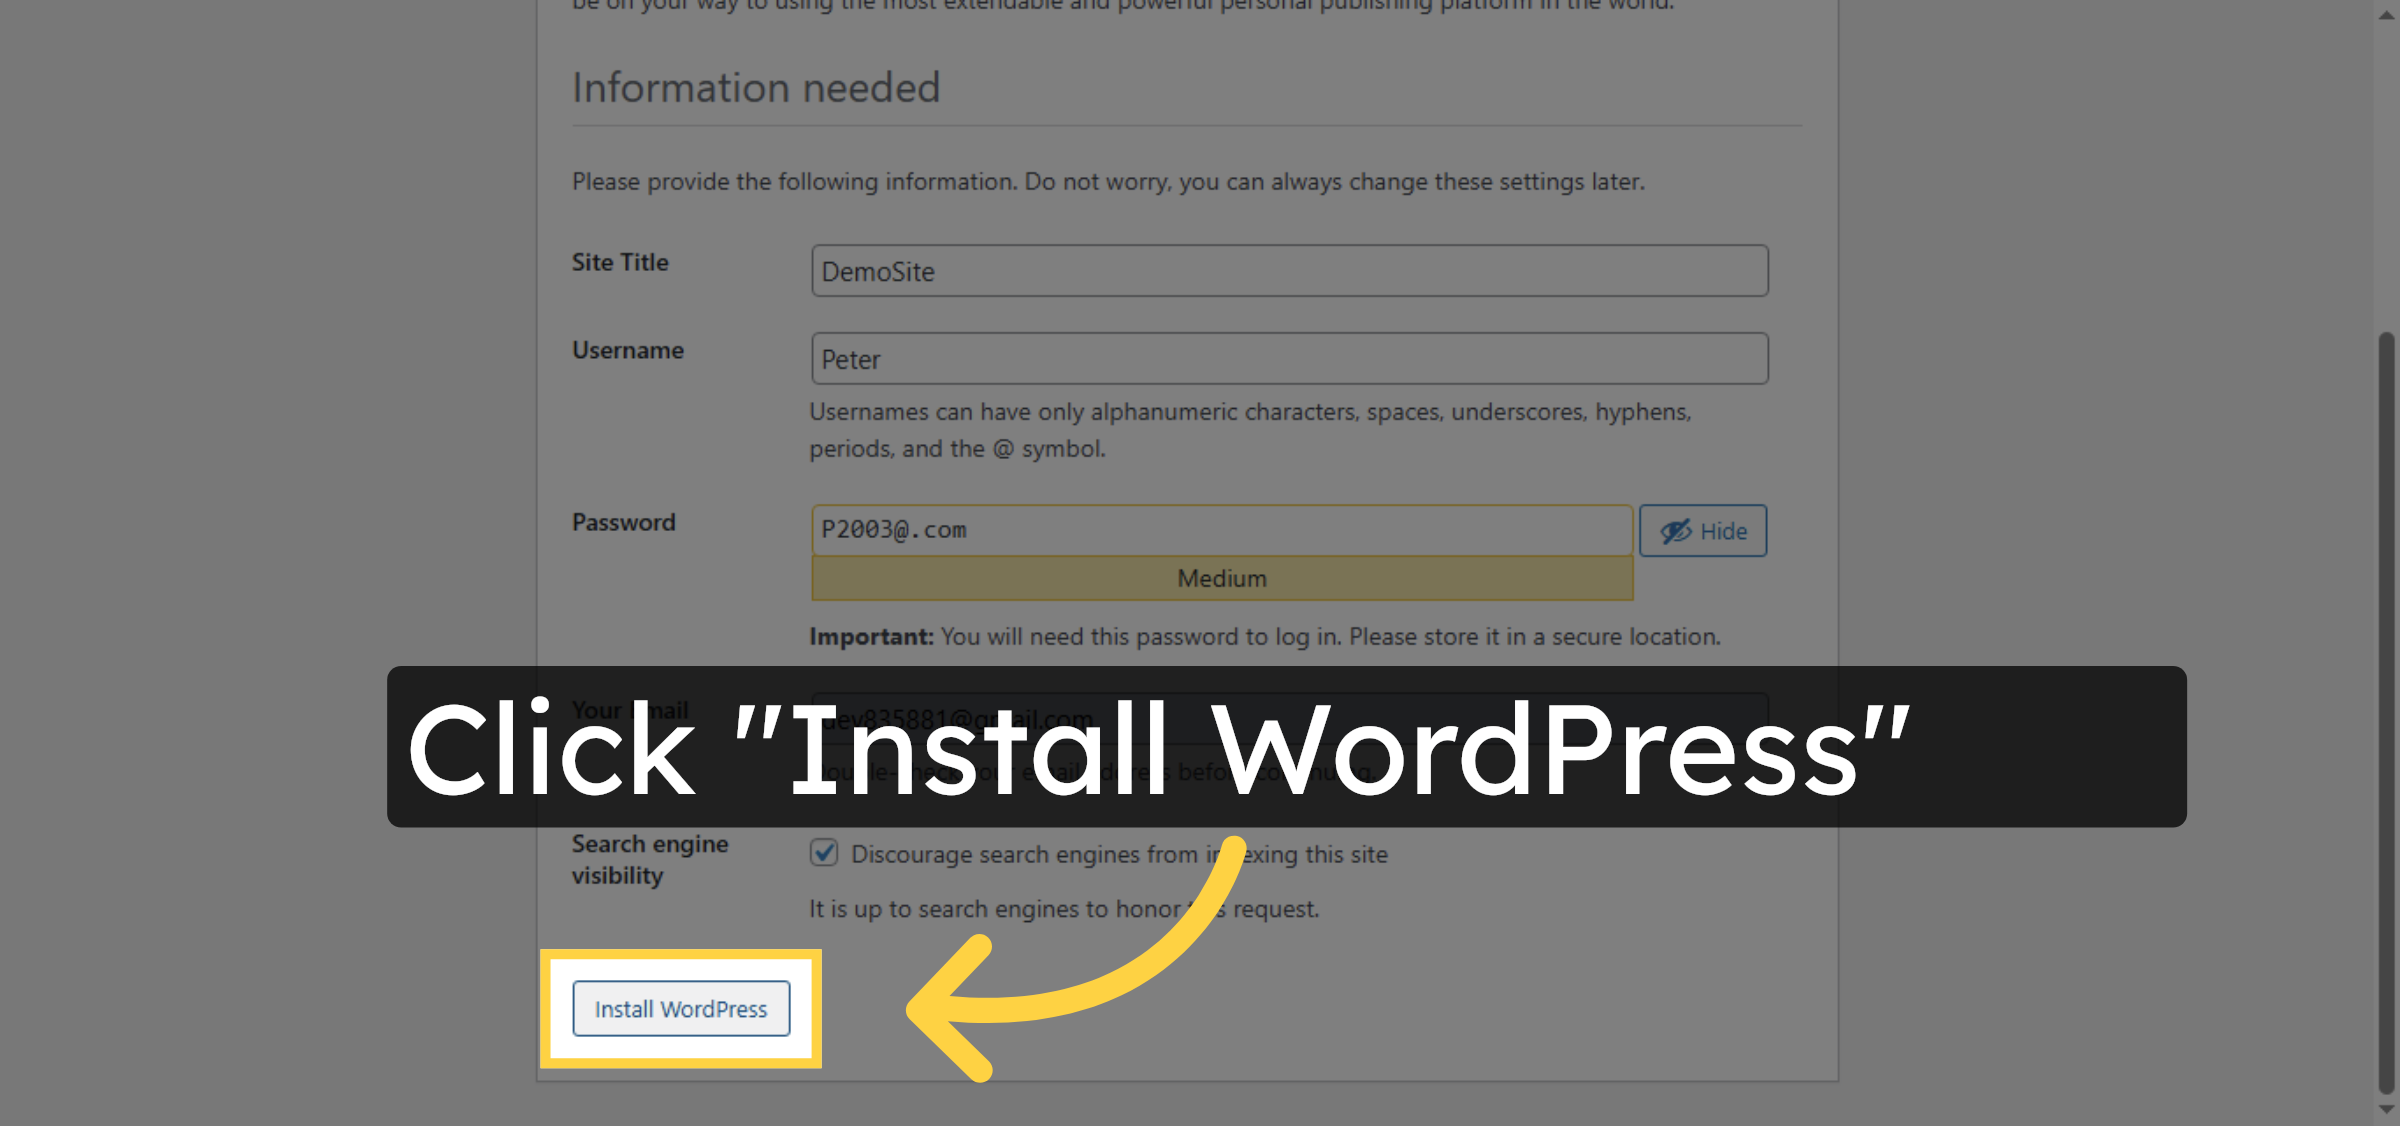This screenshot has width=2400, height=1126.
Task: Click the yellow "Medium" password strength indicator
Action: pyautogui.click(x=1220, y=578)
